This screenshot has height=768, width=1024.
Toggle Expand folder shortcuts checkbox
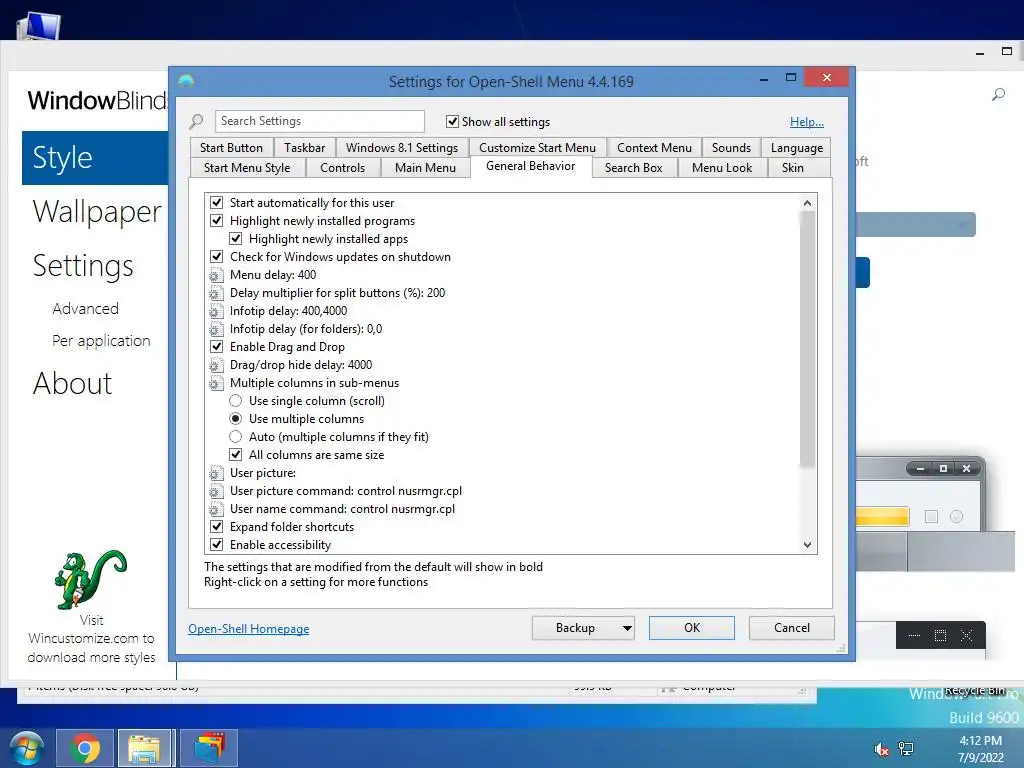pyautogui.click(x=217, y=526)
